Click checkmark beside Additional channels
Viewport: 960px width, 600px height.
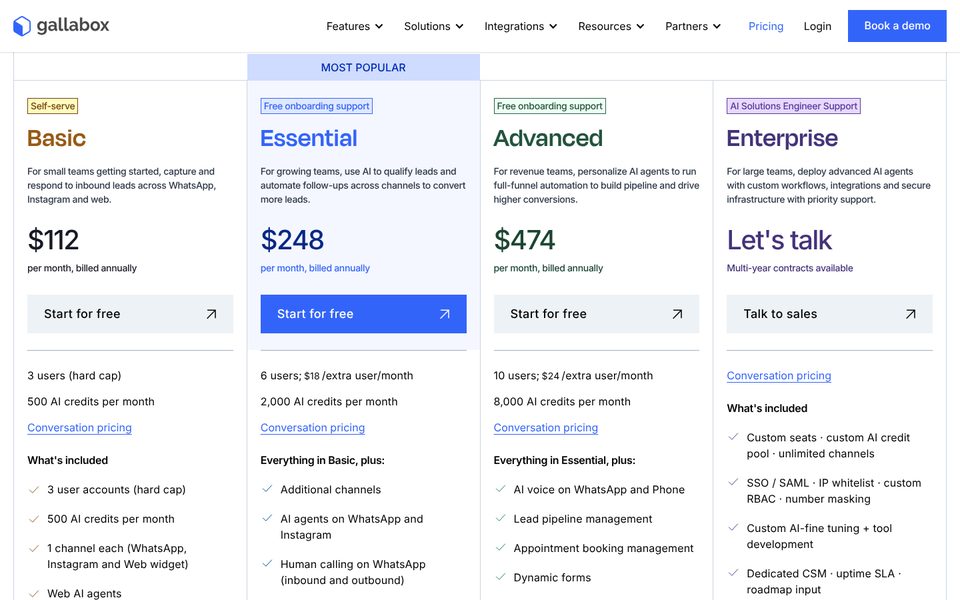(267, 489)
